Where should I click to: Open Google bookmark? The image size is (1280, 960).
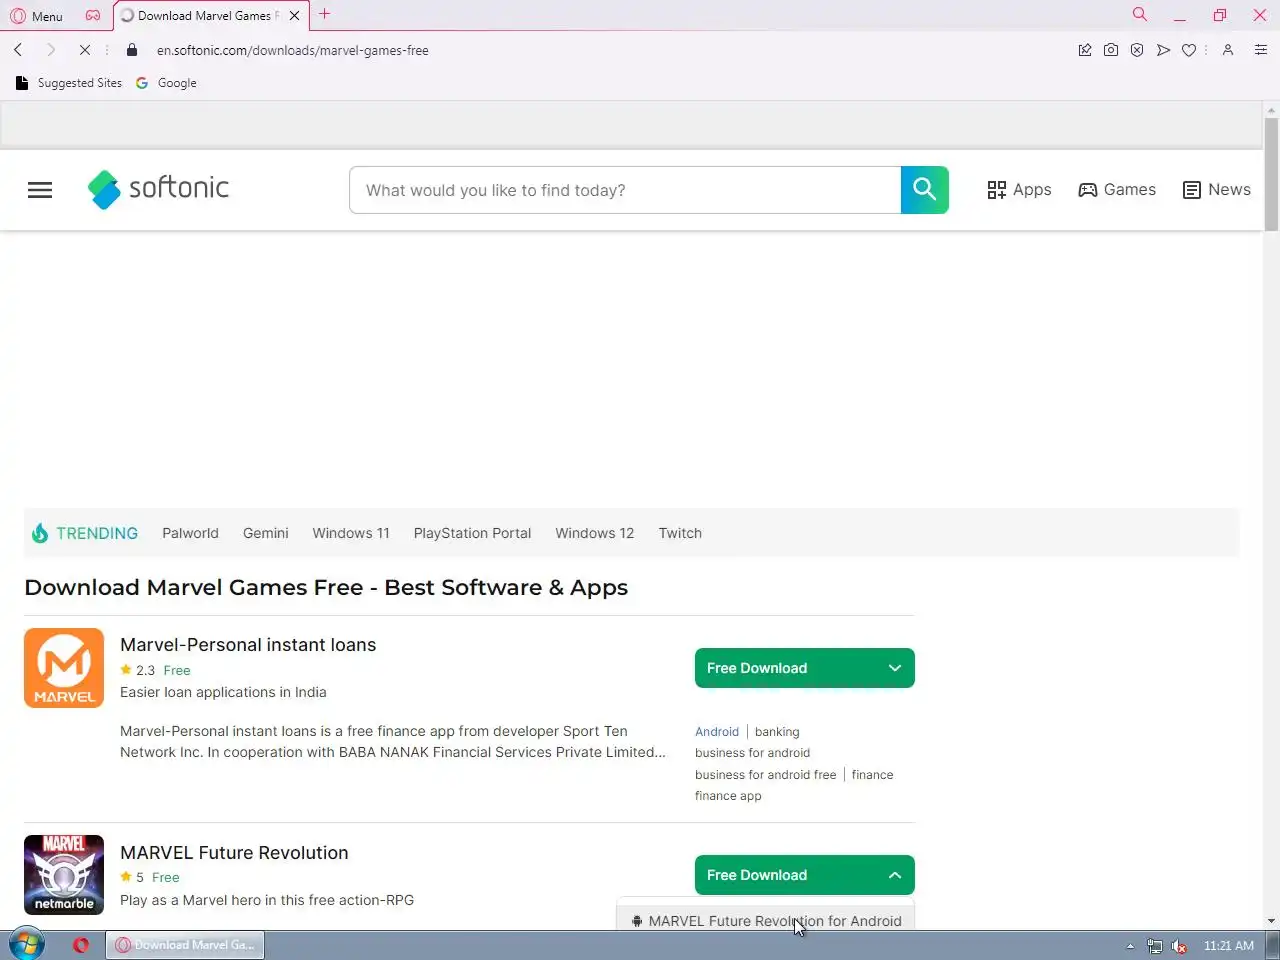click(166, 83)
